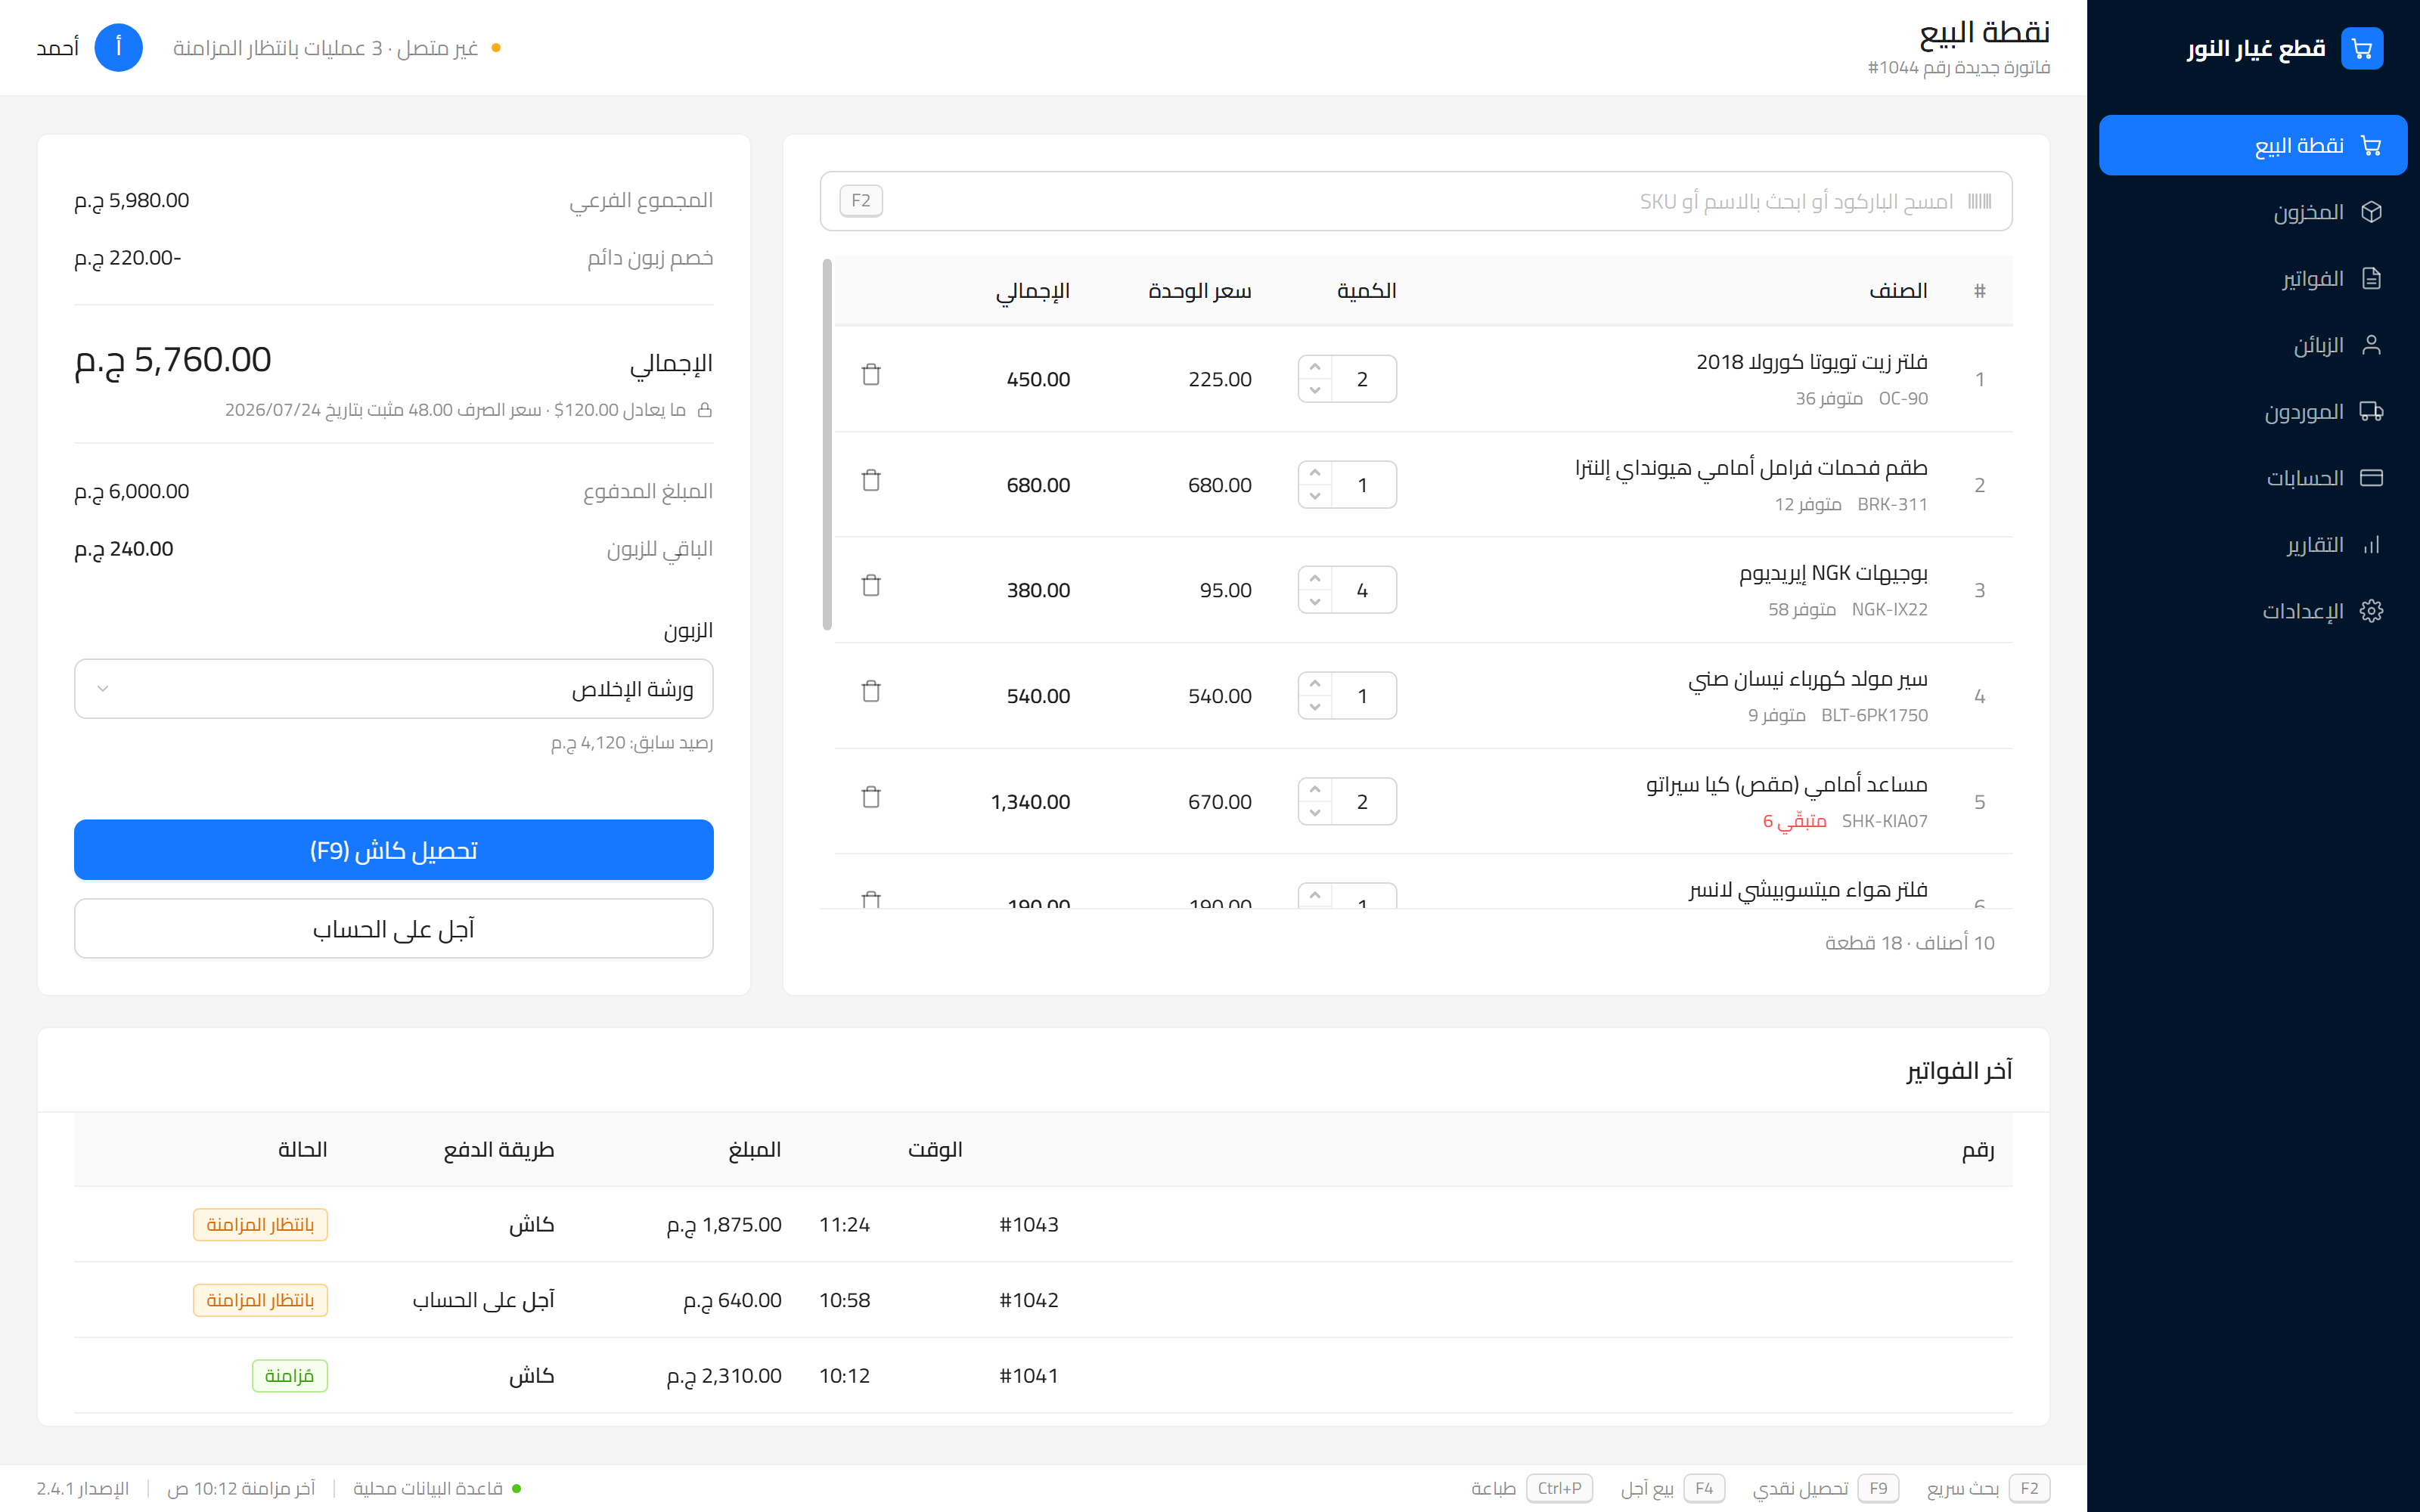2420x1512 pixels.
Task: Click the طريقة الدفع column header
Action: pyautogui.click(x=499, y=1150)
